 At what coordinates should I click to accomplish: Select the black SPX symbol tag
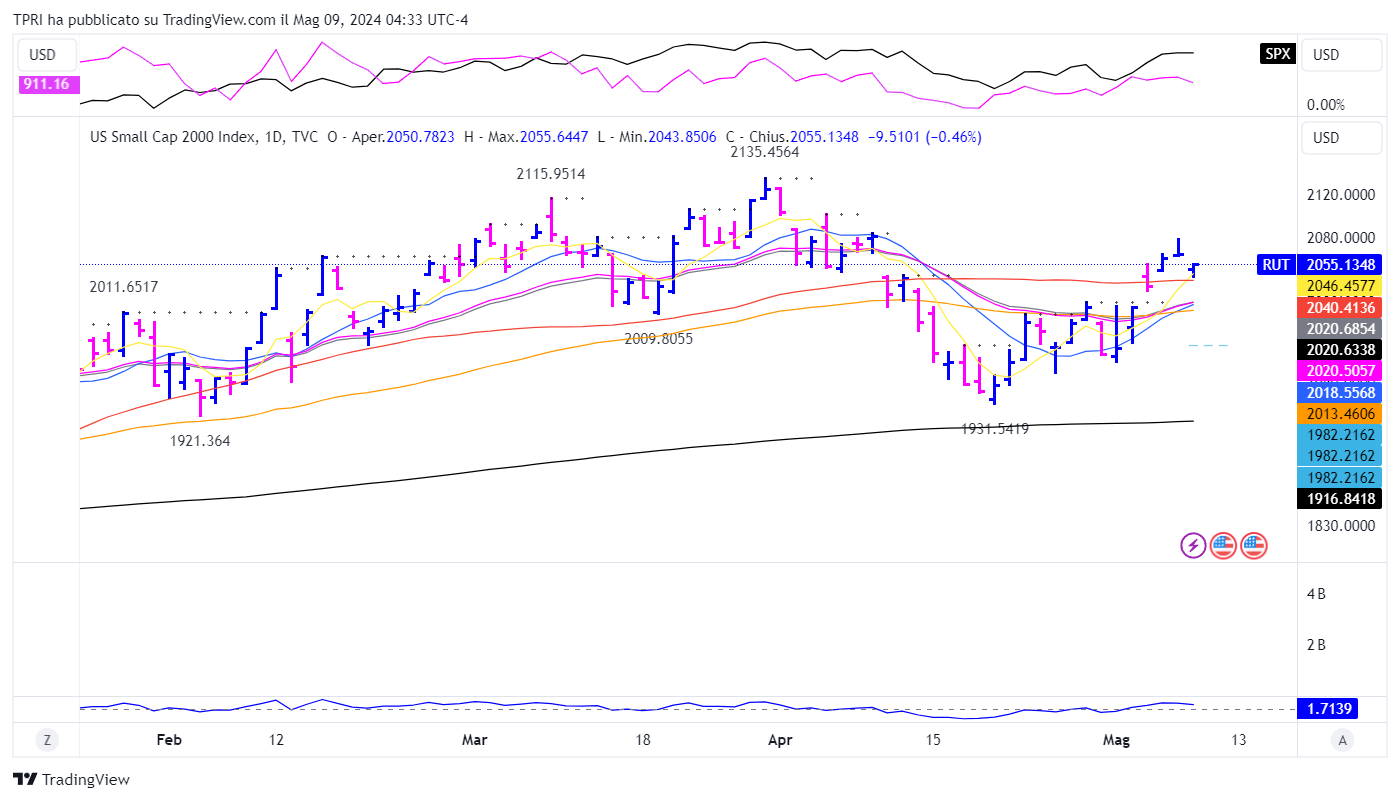pos(1277,54)
